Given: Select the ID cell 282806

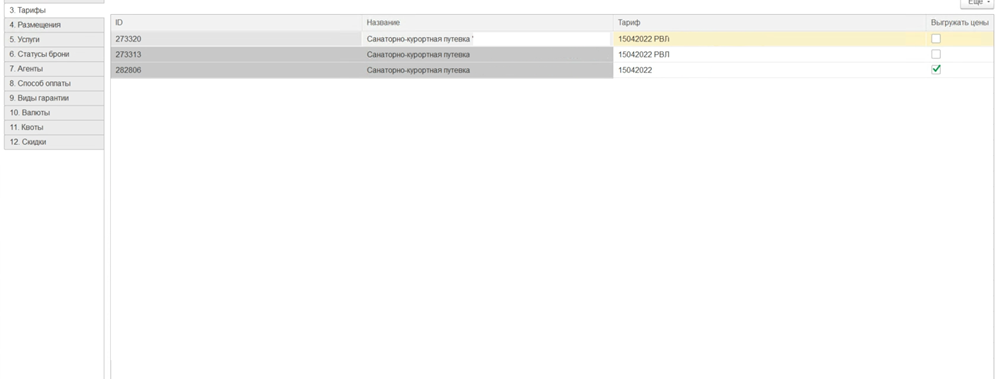Looking at the screenshot, I should tap(237, 70).
